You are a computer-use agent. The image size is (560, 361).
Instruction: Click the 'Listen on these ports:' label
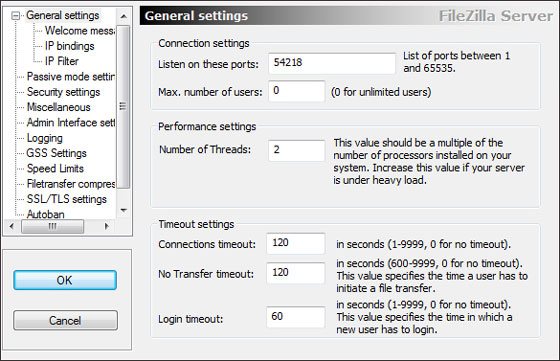209,64
